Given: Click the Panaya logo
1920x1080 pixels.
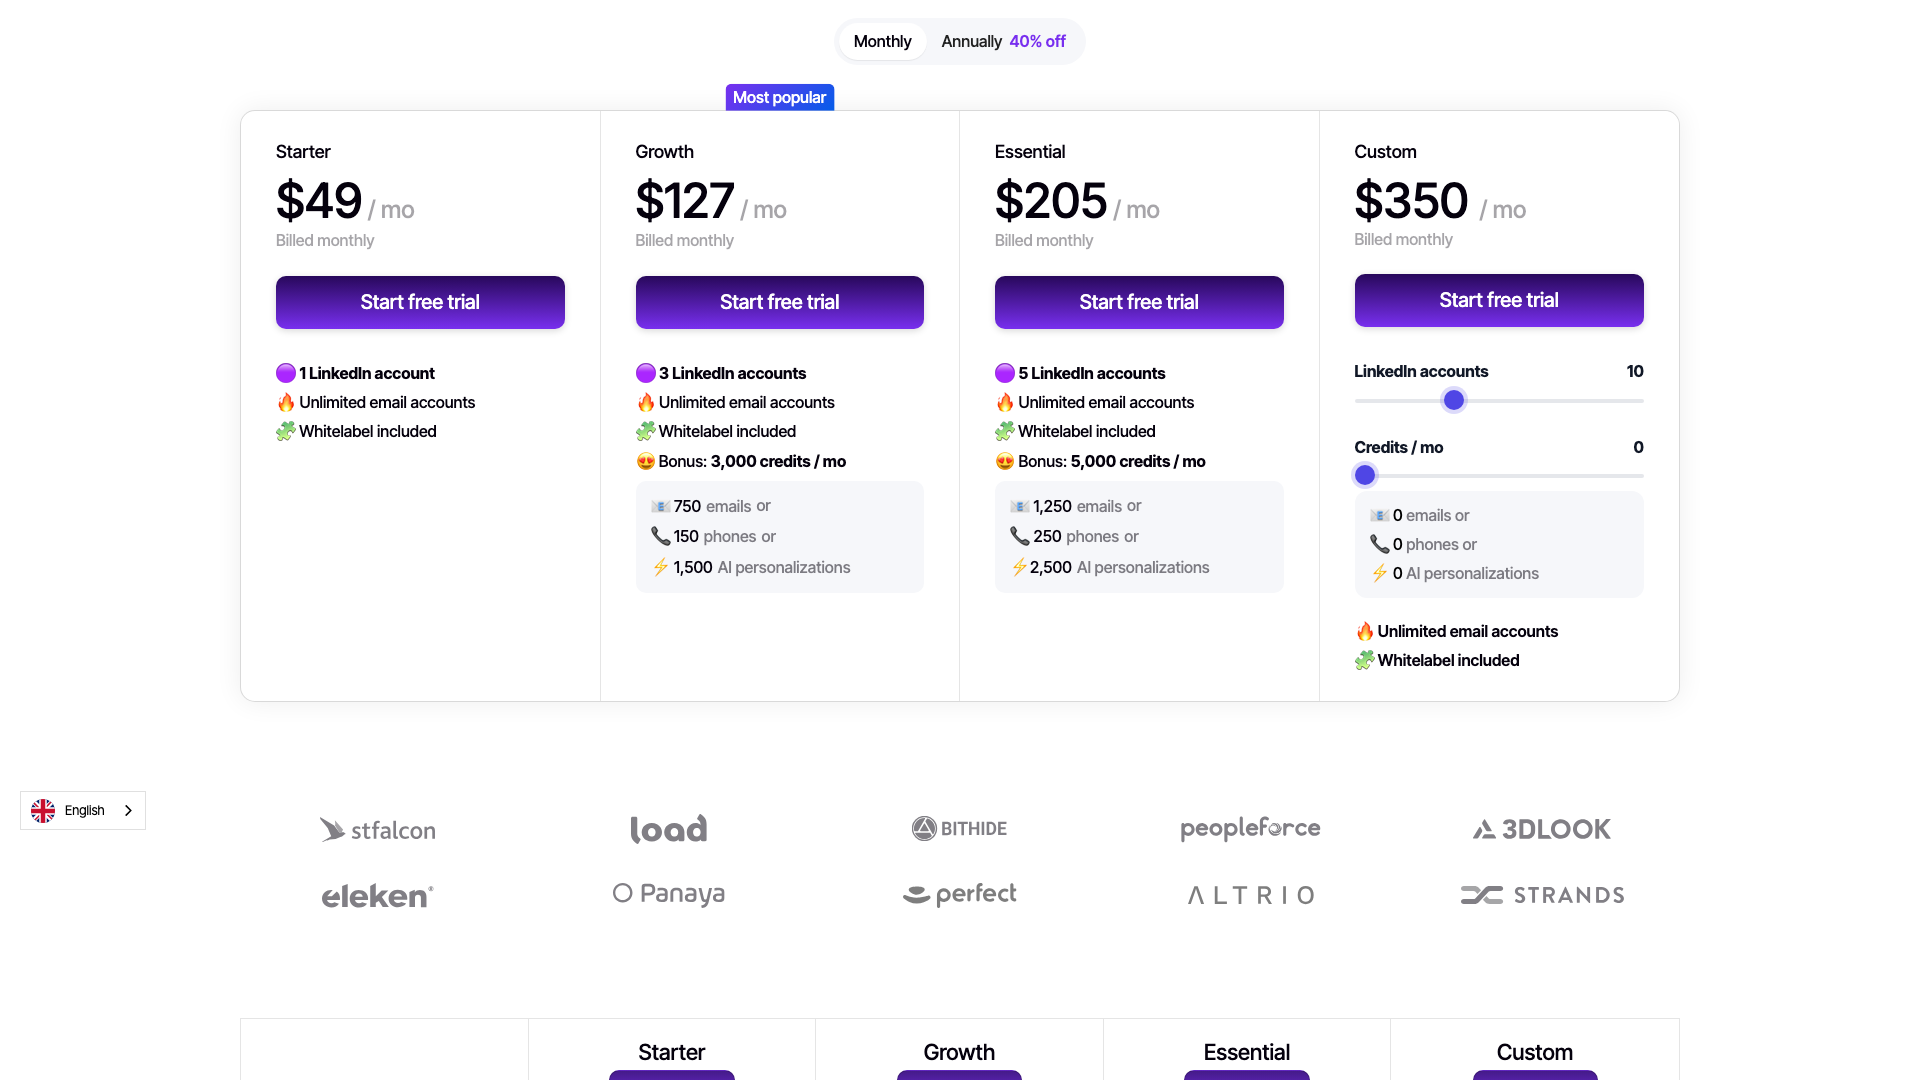Looking at the screenshot, I should pos(668,893).
